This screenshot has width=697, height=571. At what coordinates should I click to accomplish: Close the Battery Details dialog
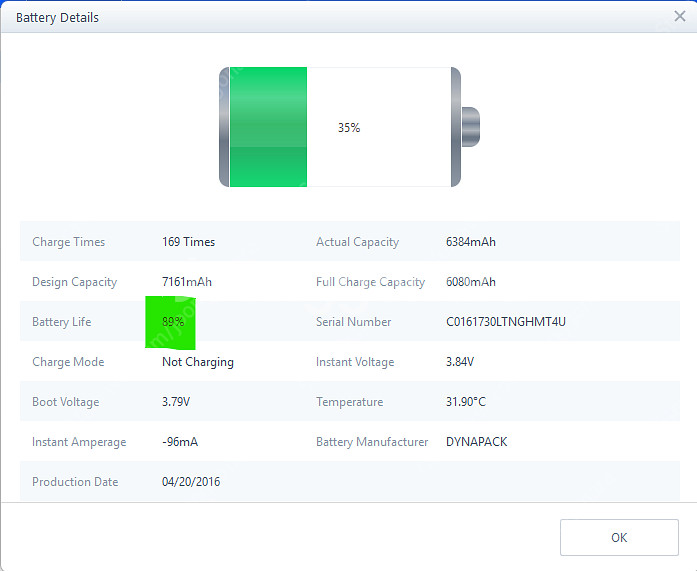(x=680, y=16)
